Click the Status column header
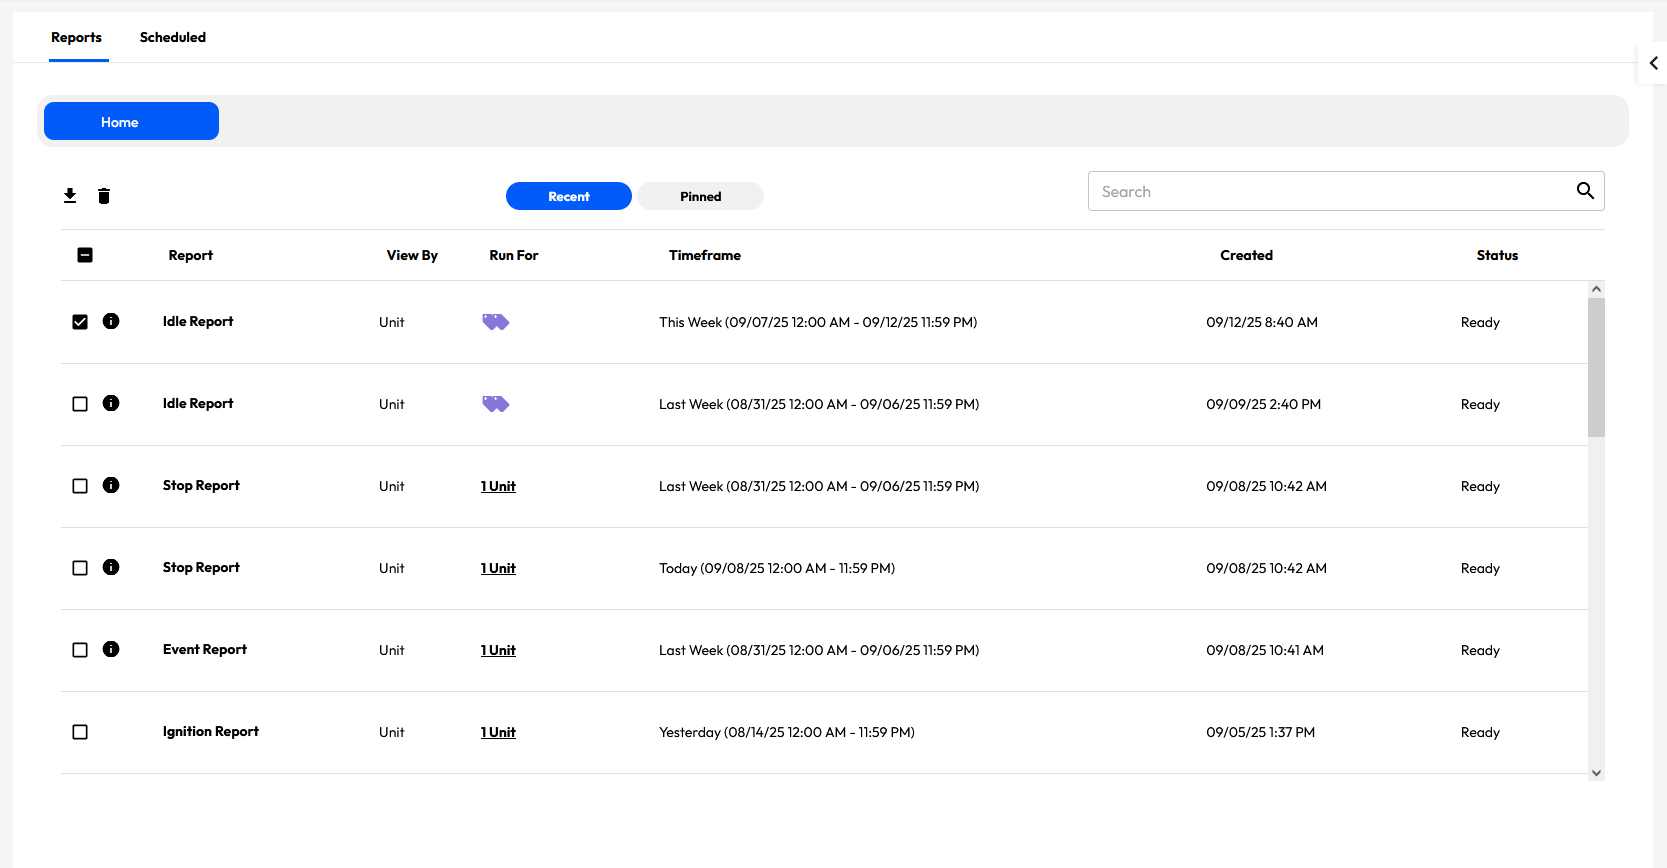The width and height of the screenshot is (1667, 868). click(x=1497, y=255)
